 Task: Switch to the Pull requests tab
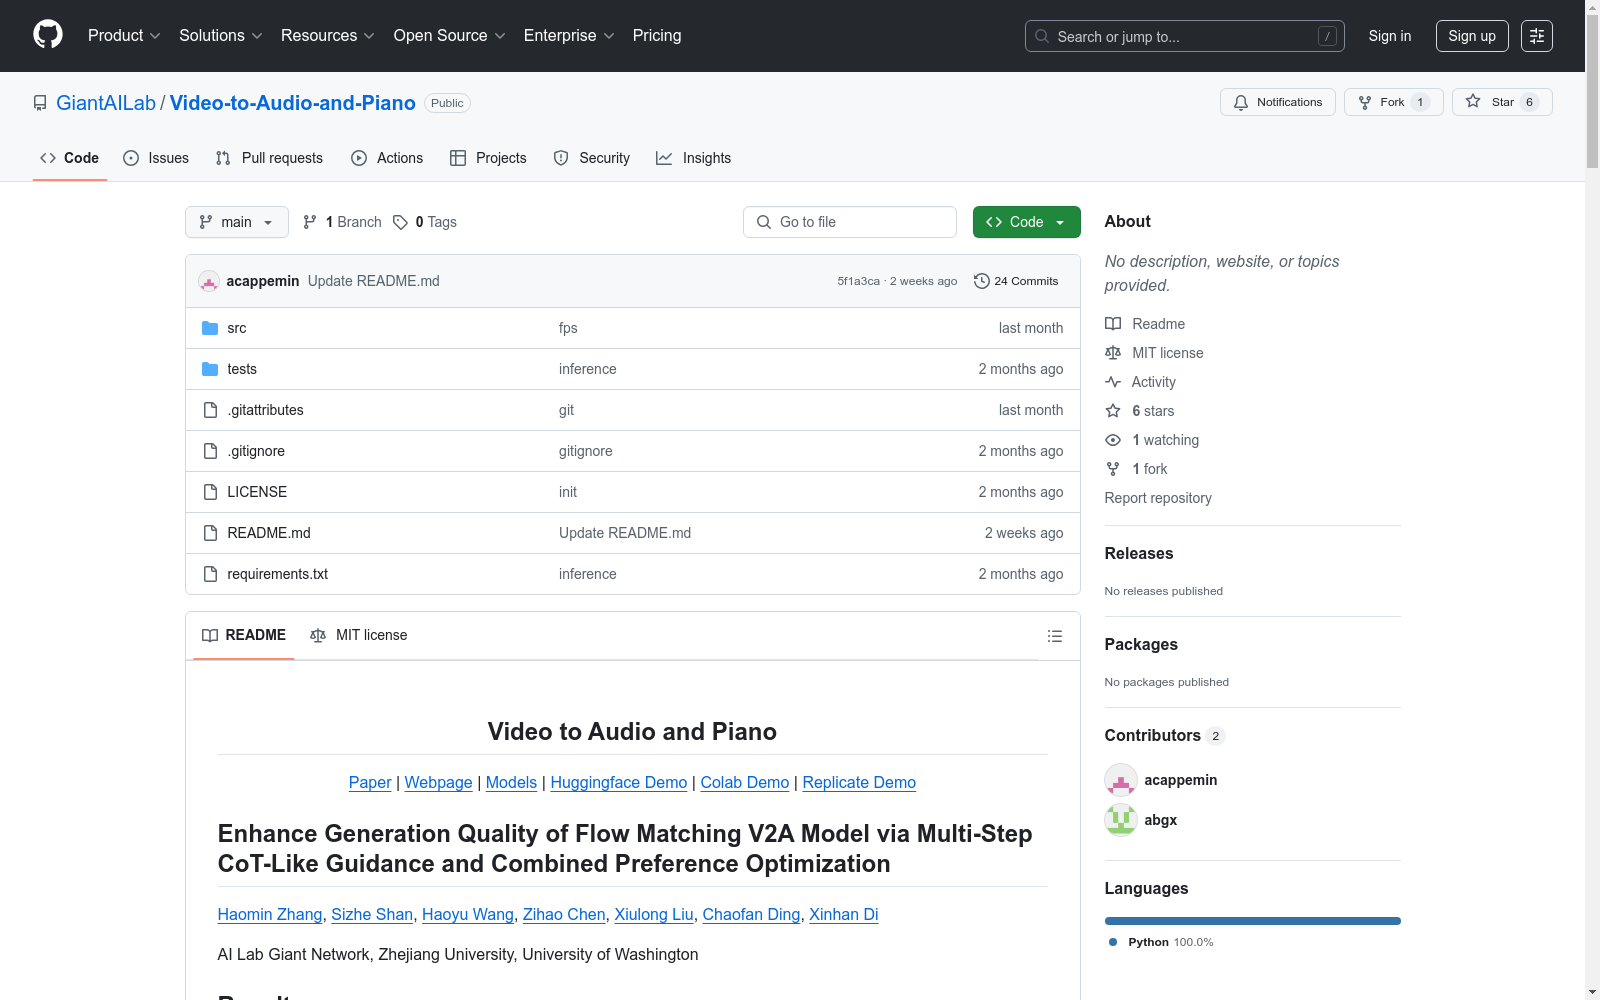[269, 158]
